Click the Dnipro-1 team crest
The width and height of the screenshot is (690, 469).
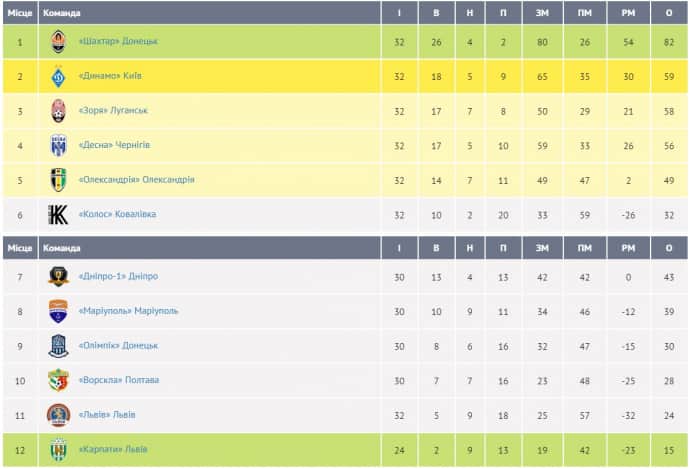[58, 276]
